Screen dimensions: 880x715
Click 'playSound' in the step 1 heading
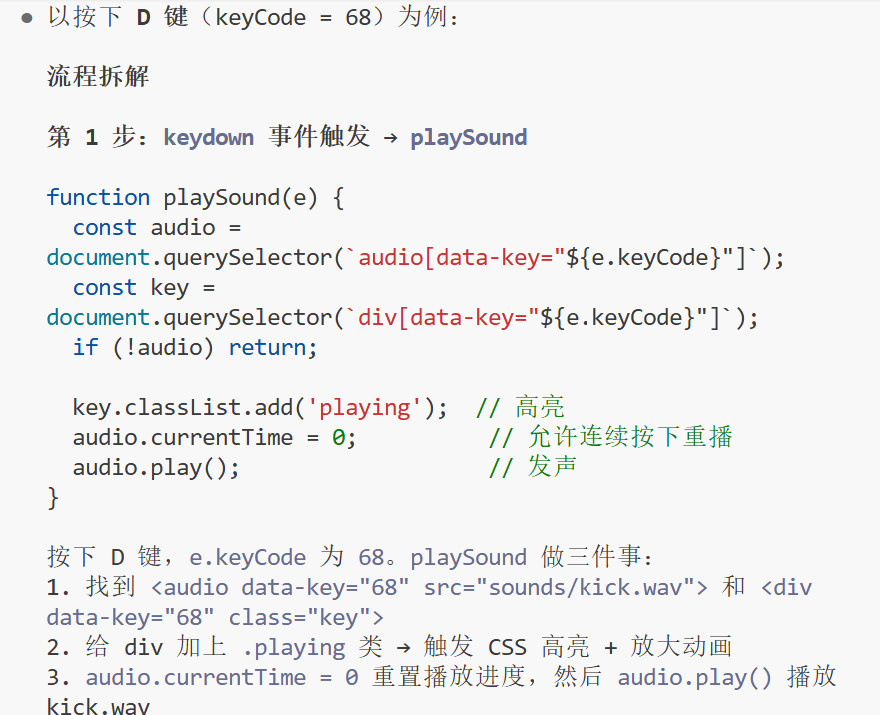click(469, 138)
